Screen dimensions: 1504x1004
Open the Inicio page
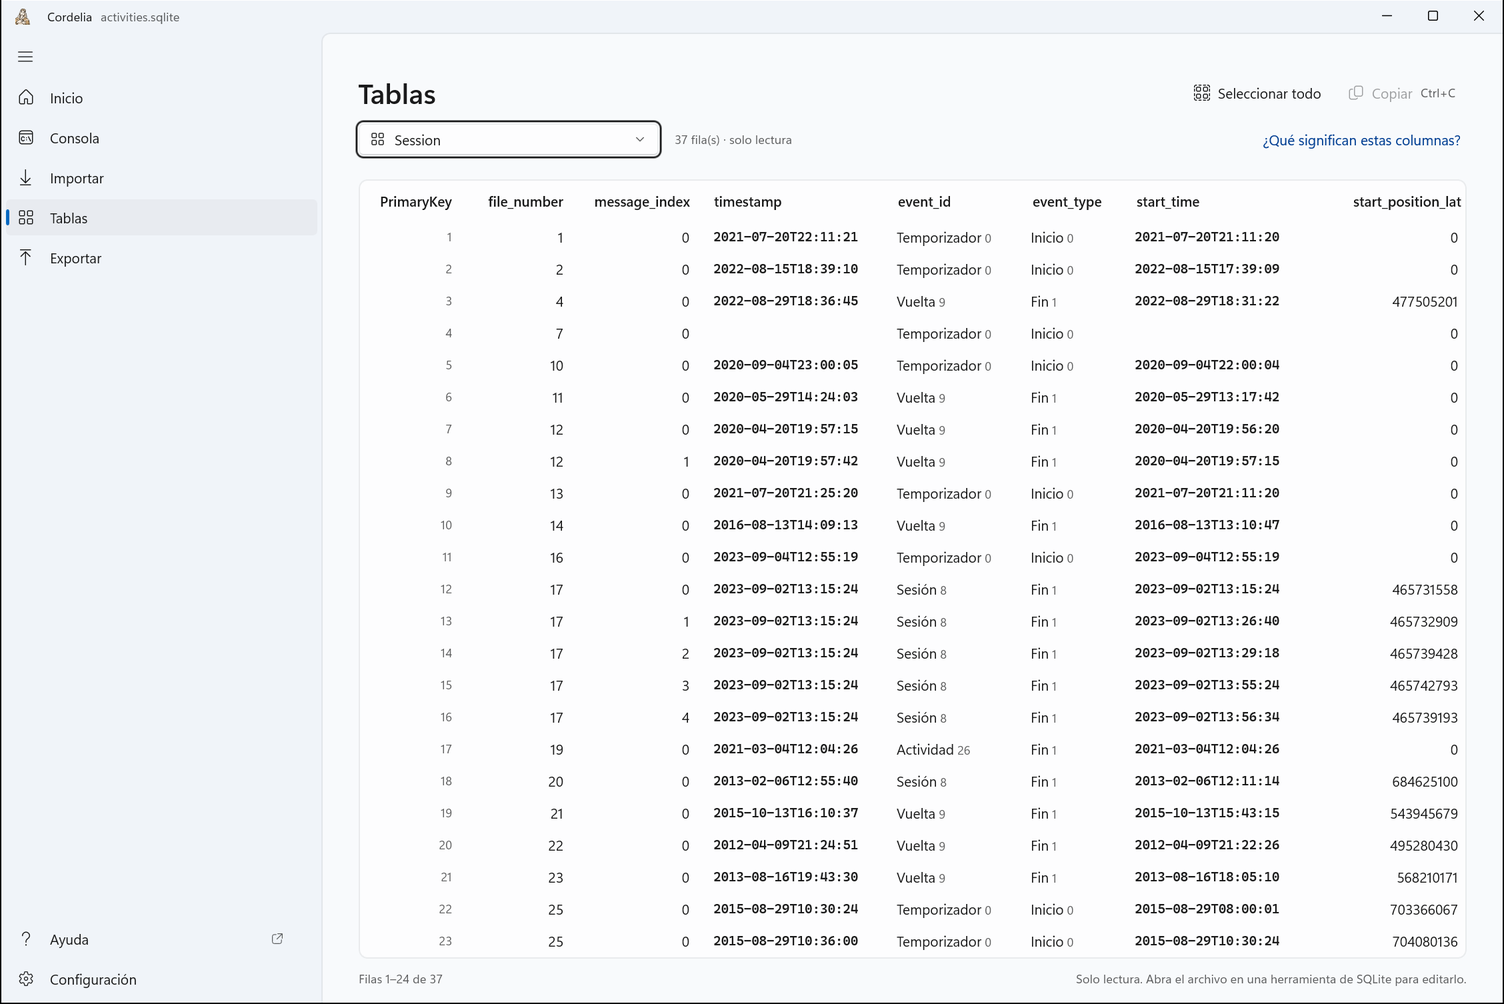pyautogui.click(x=162, y=98)
